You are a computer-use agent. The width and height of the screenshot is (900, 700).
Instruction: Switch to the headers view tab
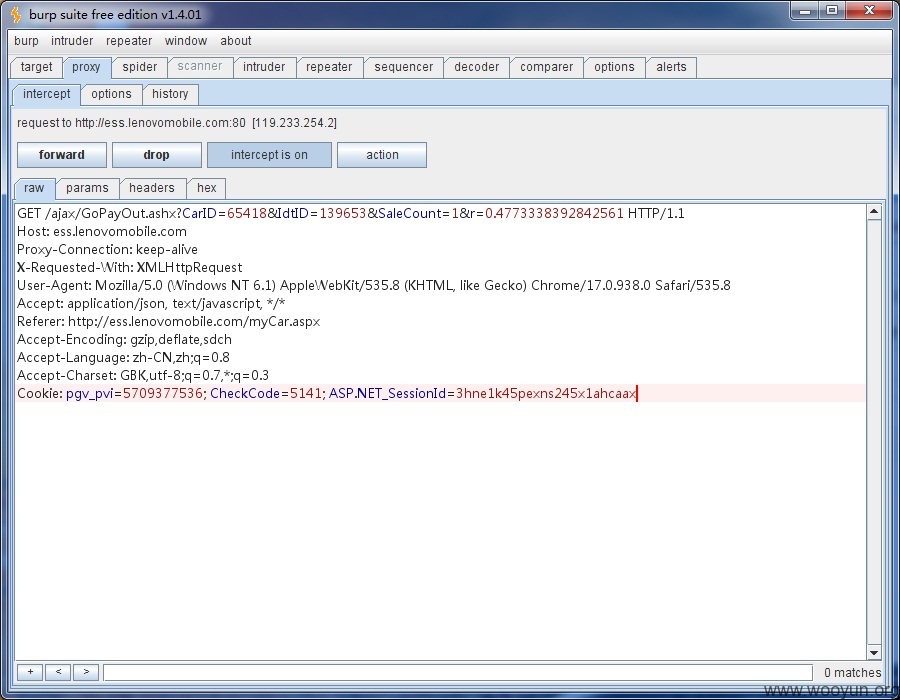tap(152, 188)
